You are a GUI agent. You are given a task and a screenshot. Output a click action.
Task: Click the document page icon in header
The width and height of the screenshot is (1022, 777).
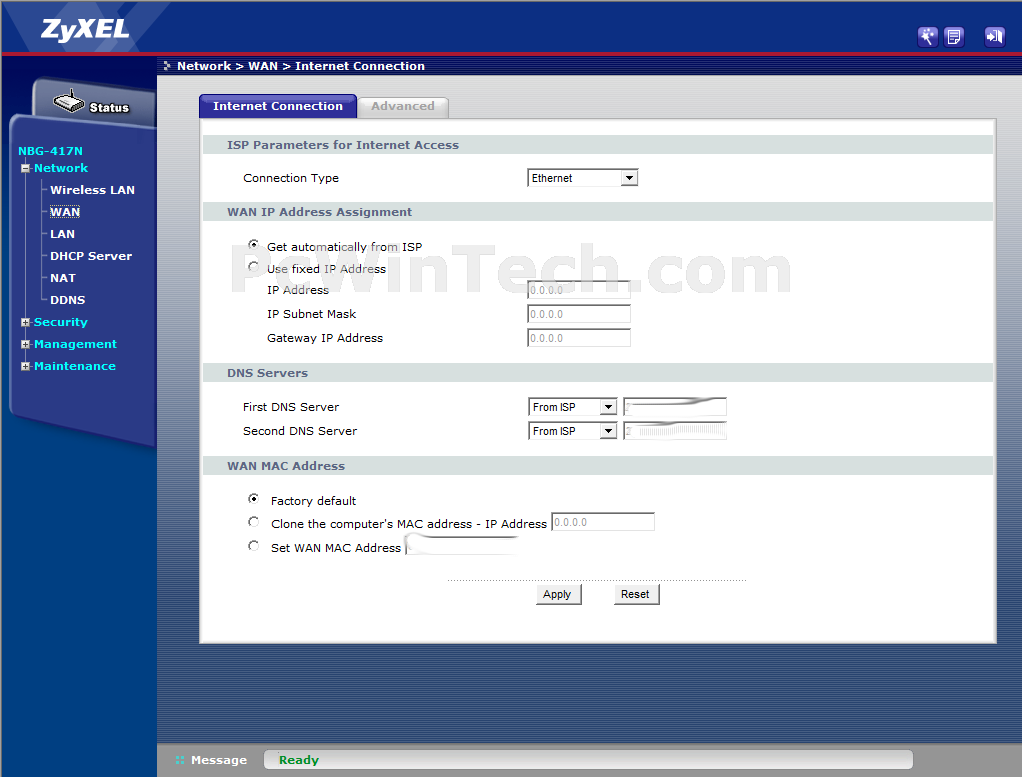(x=954, y=37)
